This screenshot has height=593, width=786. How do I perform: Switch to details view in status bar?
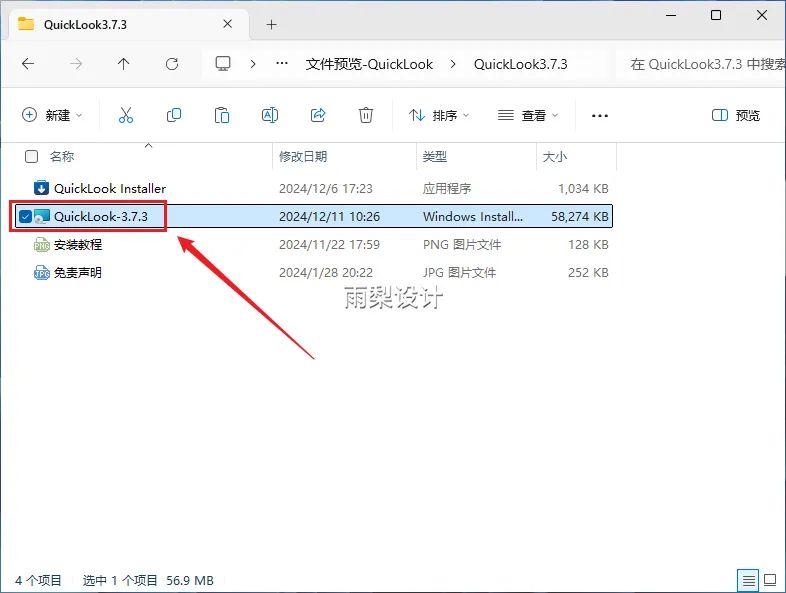tap(748, 580)
